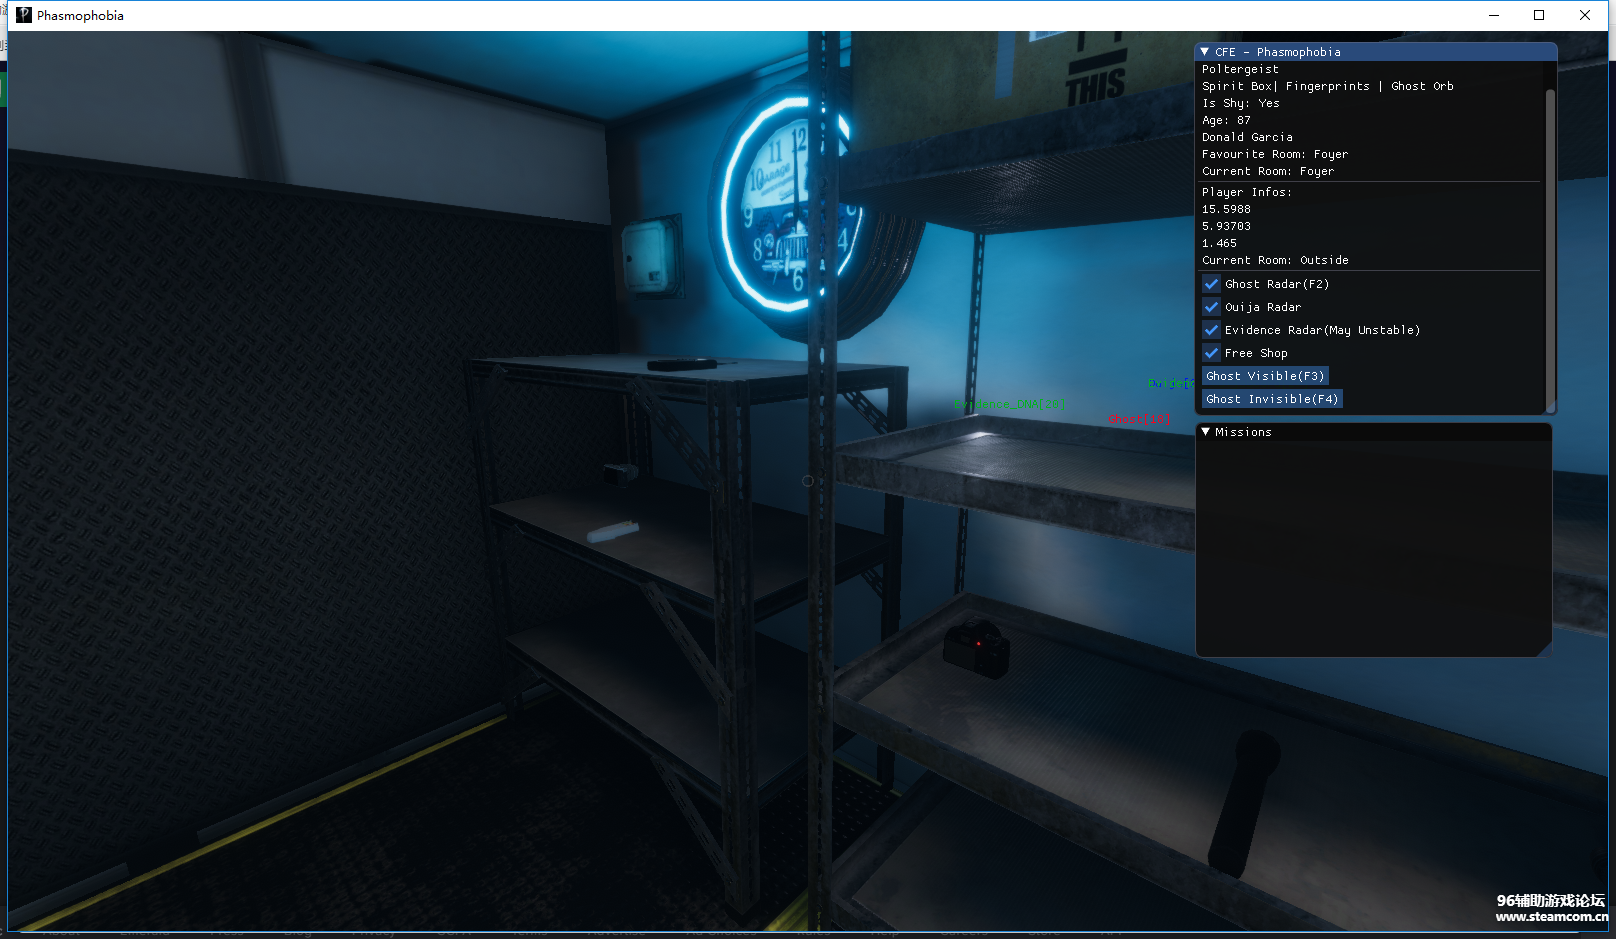
Task: Click the wall-mounted thermostat box
Action: [x=650, y=257]
